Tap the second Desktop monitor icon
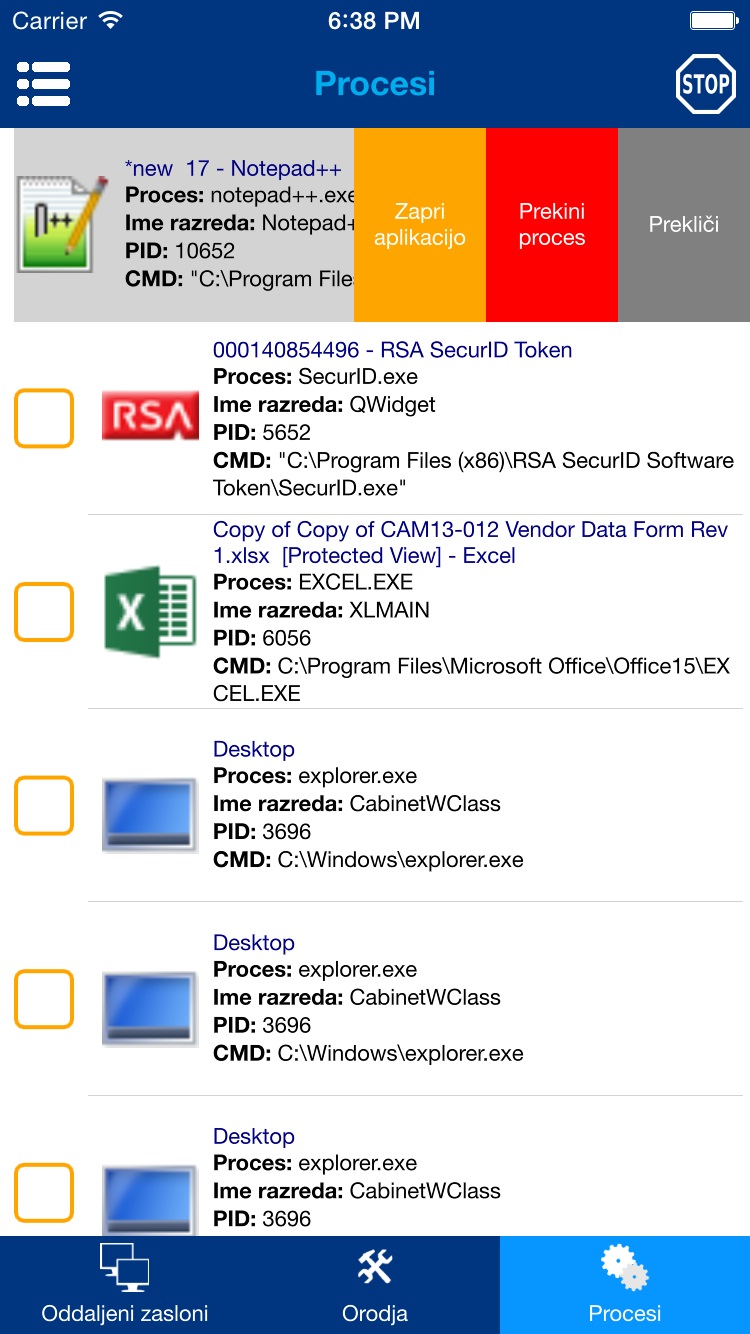750x1334 pixels. (150, 999)
